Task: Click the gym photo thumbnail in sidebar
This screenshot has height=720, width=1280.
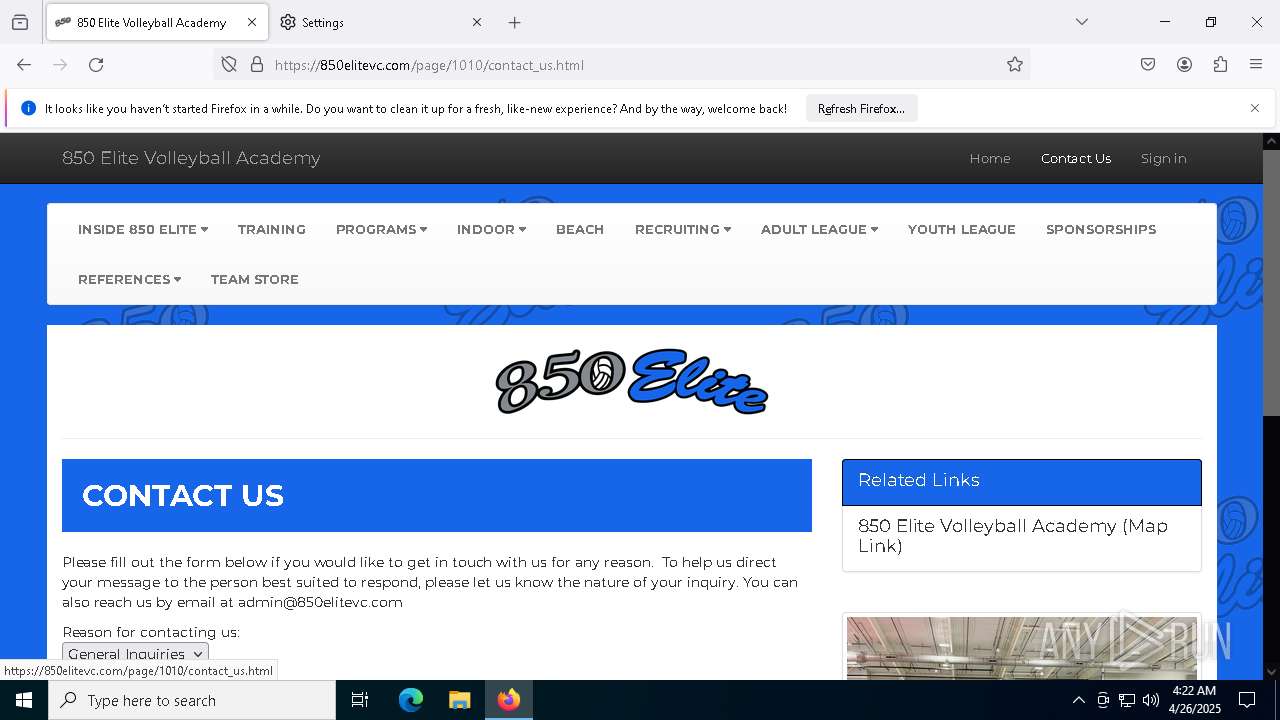Action: tap(1021, 648)
